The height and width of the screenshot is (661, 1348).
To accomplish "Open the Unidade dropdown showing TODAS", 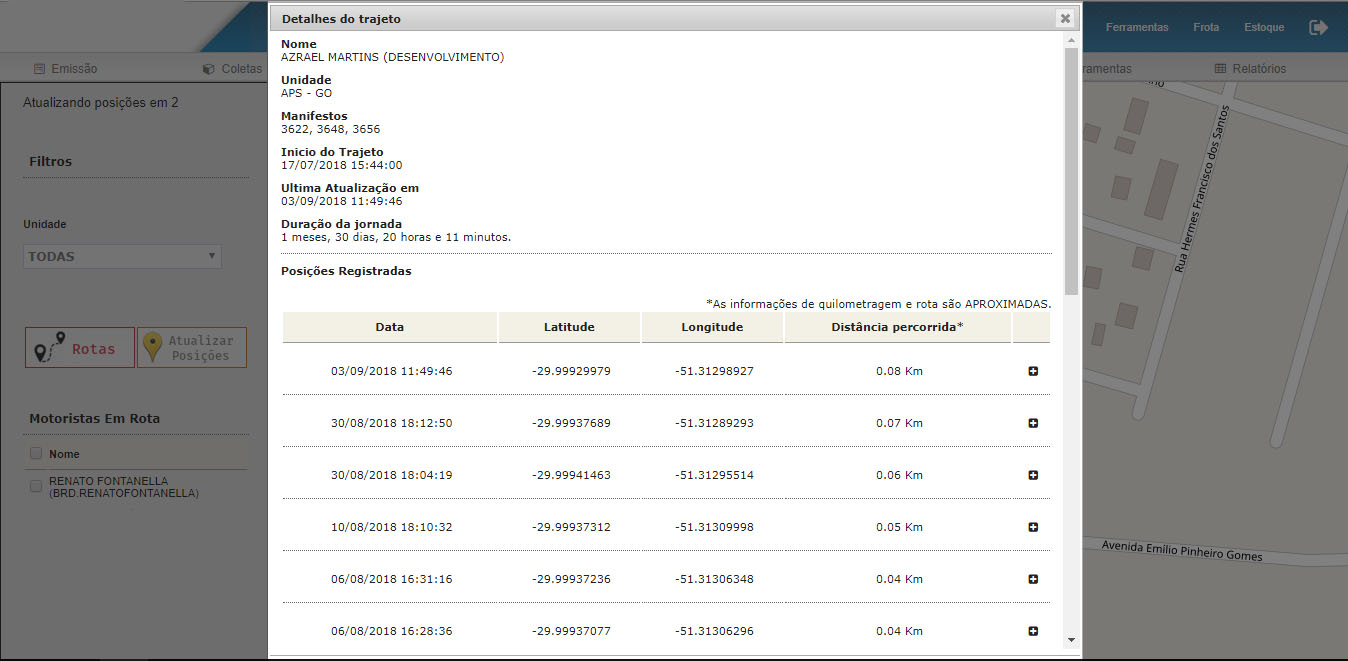I will pos(122,256).
